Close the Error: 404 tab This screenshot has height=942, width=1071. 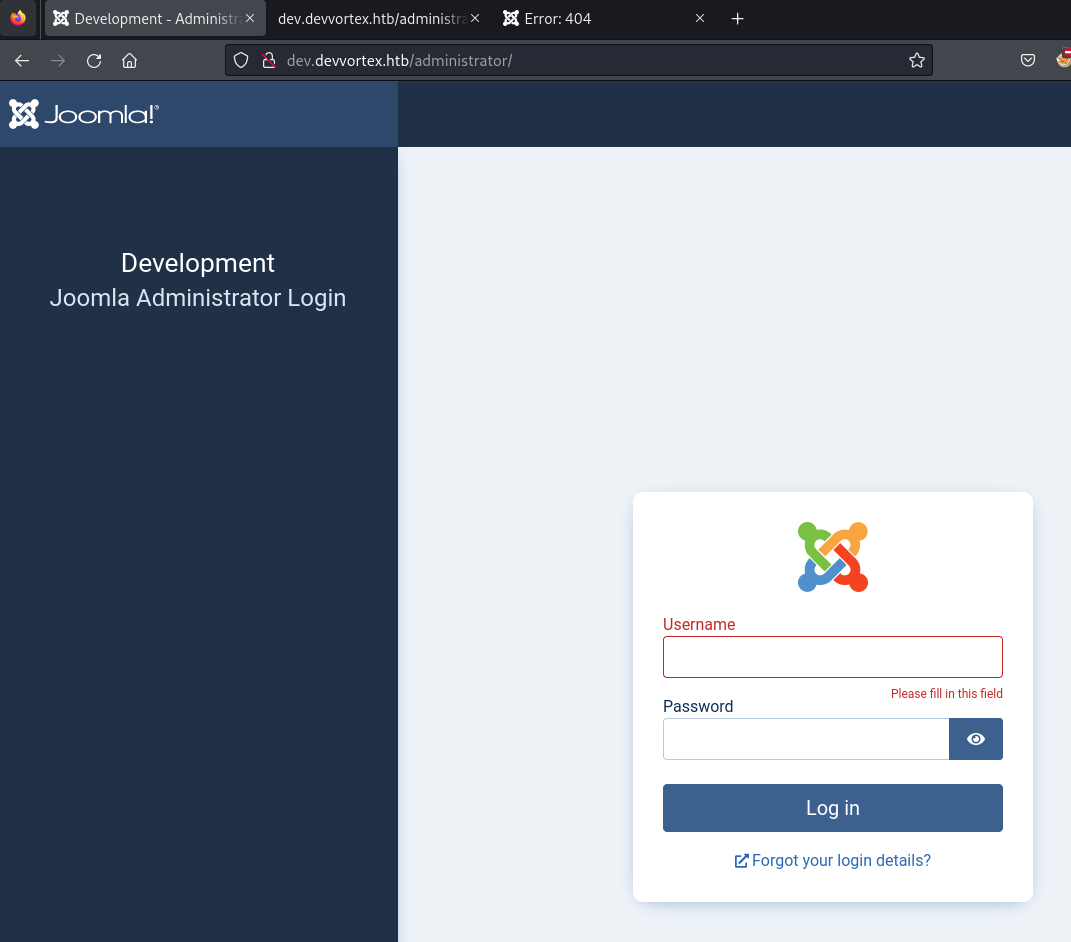coord(699,18)
